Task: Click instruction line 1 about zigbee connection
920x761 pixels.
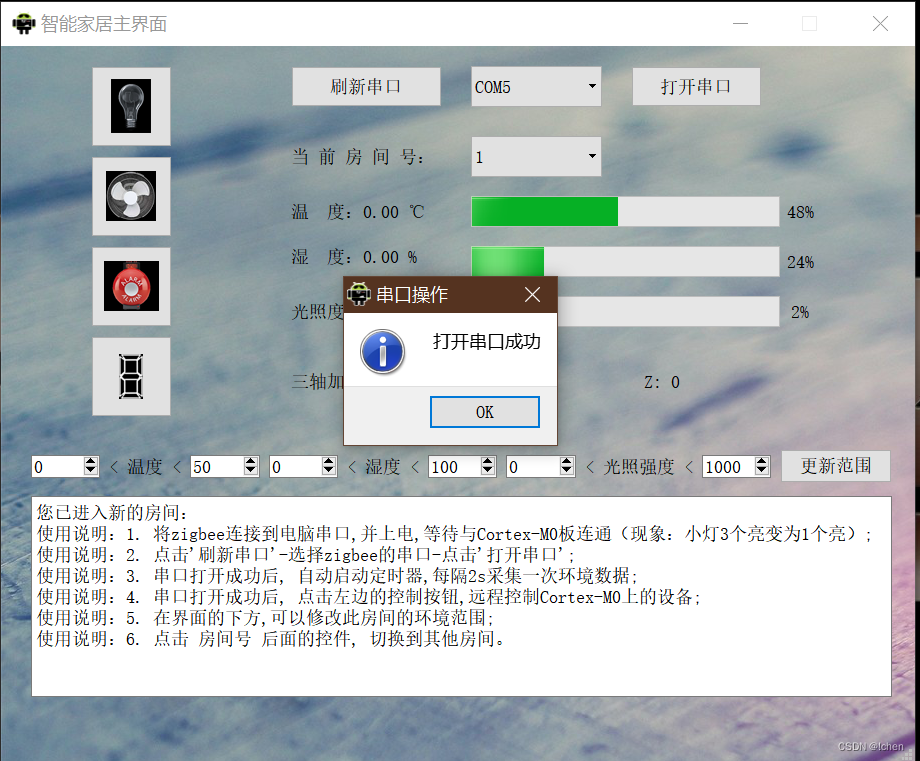Action: point(455,533)
